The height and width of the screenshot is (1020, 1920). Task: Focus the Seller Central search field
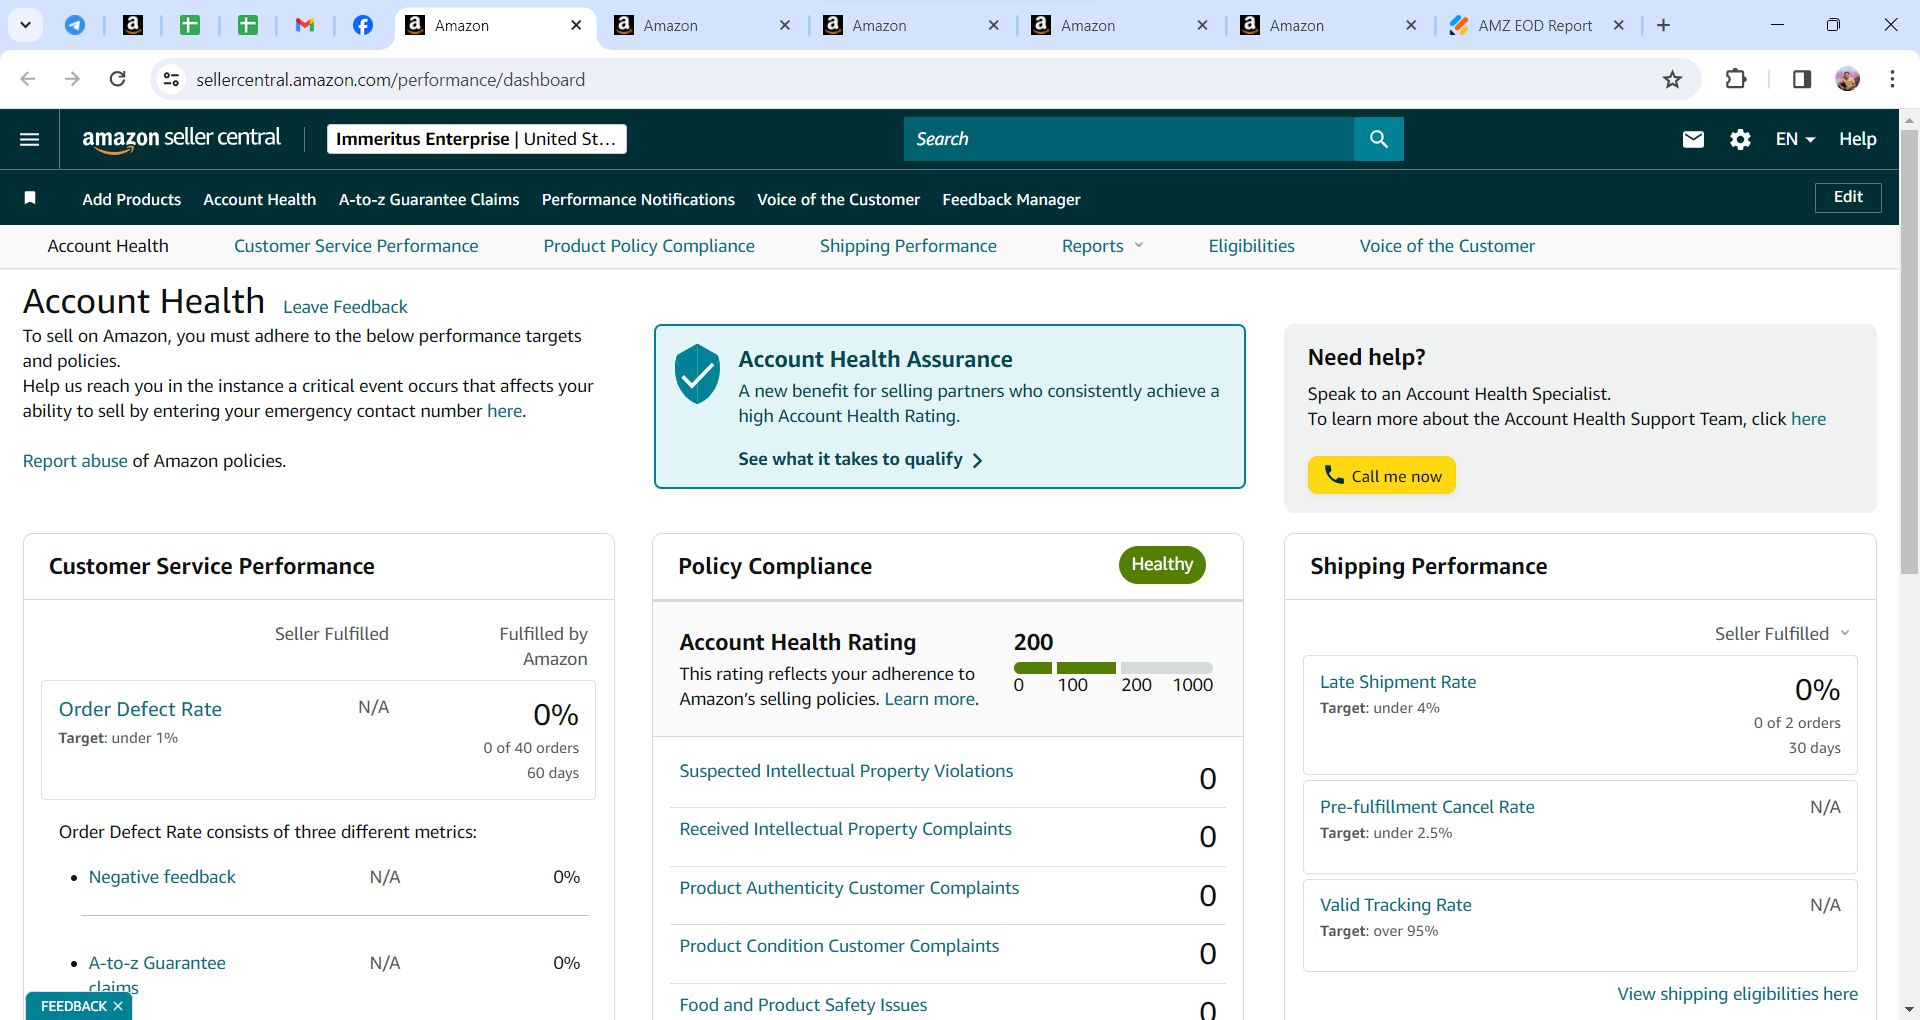coord(1129,139)
